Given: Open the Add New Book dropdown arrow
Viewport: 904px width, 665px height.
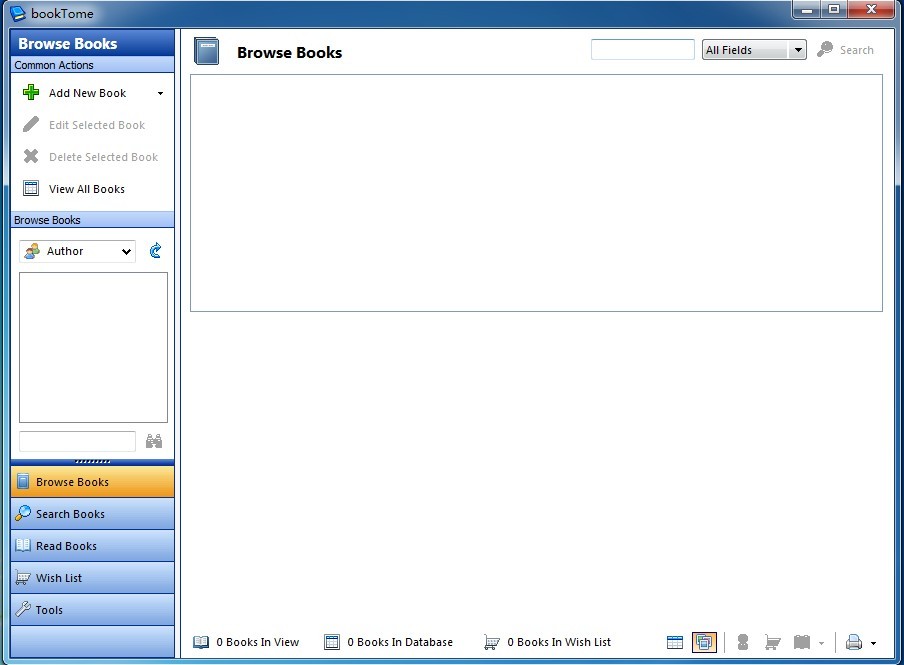Looking at the screenshot, I should [160, 94].
